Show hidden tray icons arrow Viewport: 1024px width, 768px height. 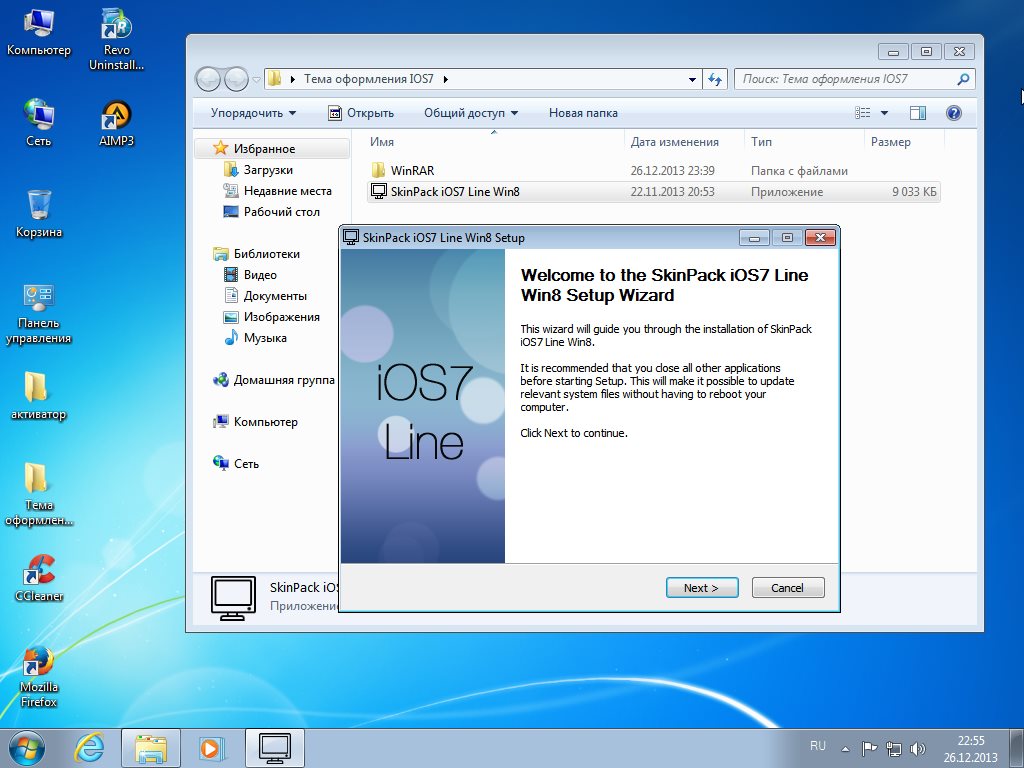pos(845,749)
